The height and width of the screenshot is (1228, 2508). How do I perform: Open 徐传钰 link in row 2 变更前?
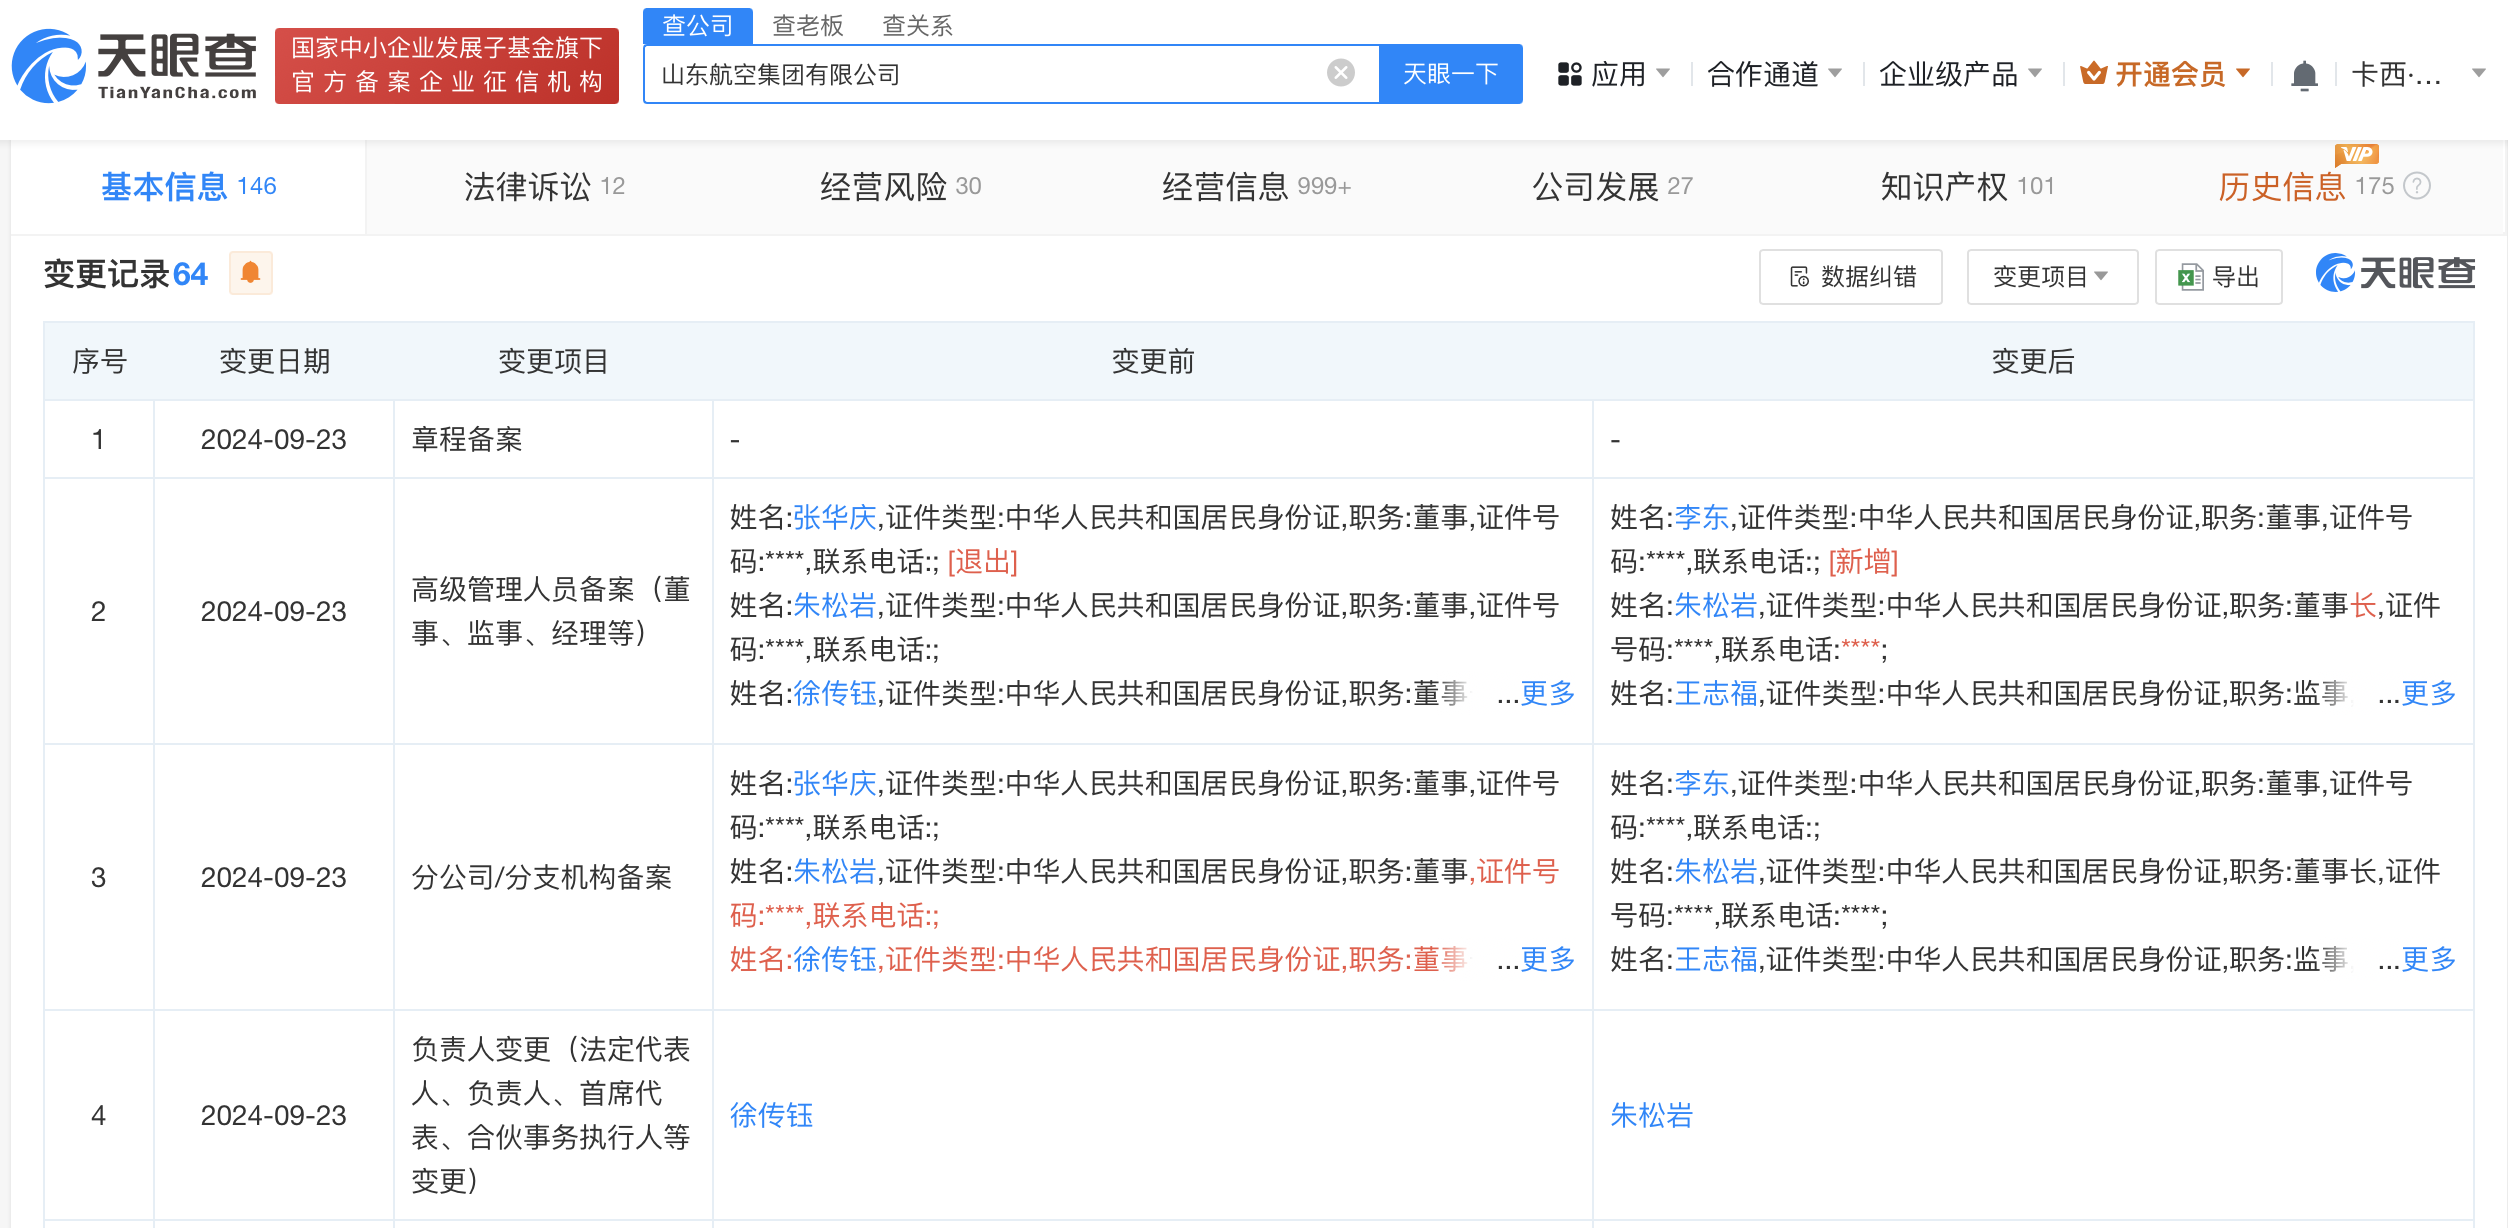pyautogui.click(x=835, y=694)
